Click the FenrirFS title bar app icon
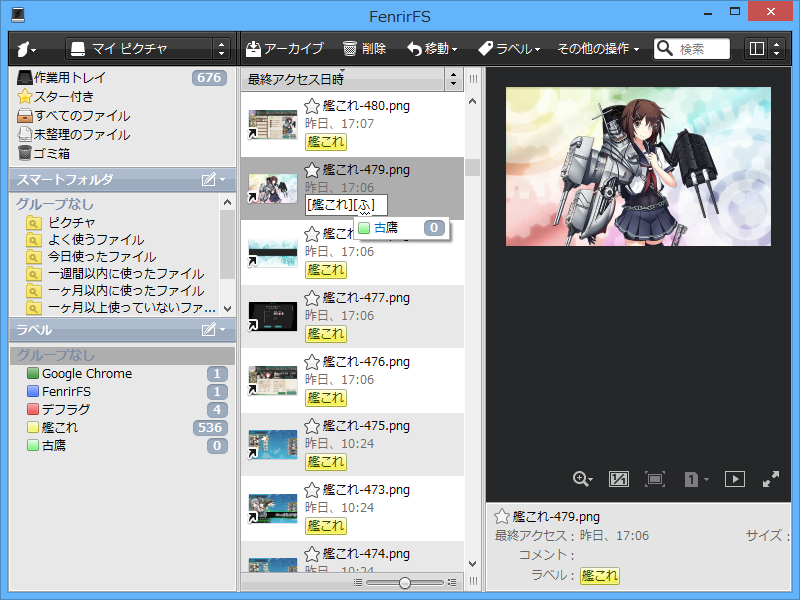Image resolution: width=800 pixels, height=600 pixels. click(18, 15)
